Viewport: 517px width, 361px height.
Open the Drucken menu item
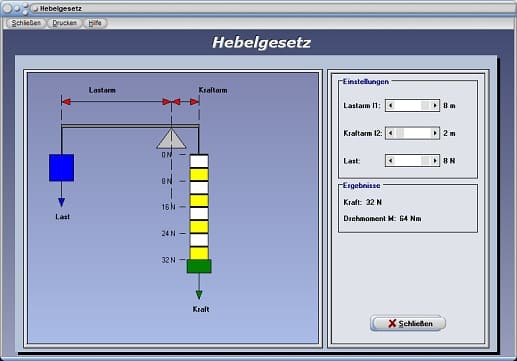65,23
